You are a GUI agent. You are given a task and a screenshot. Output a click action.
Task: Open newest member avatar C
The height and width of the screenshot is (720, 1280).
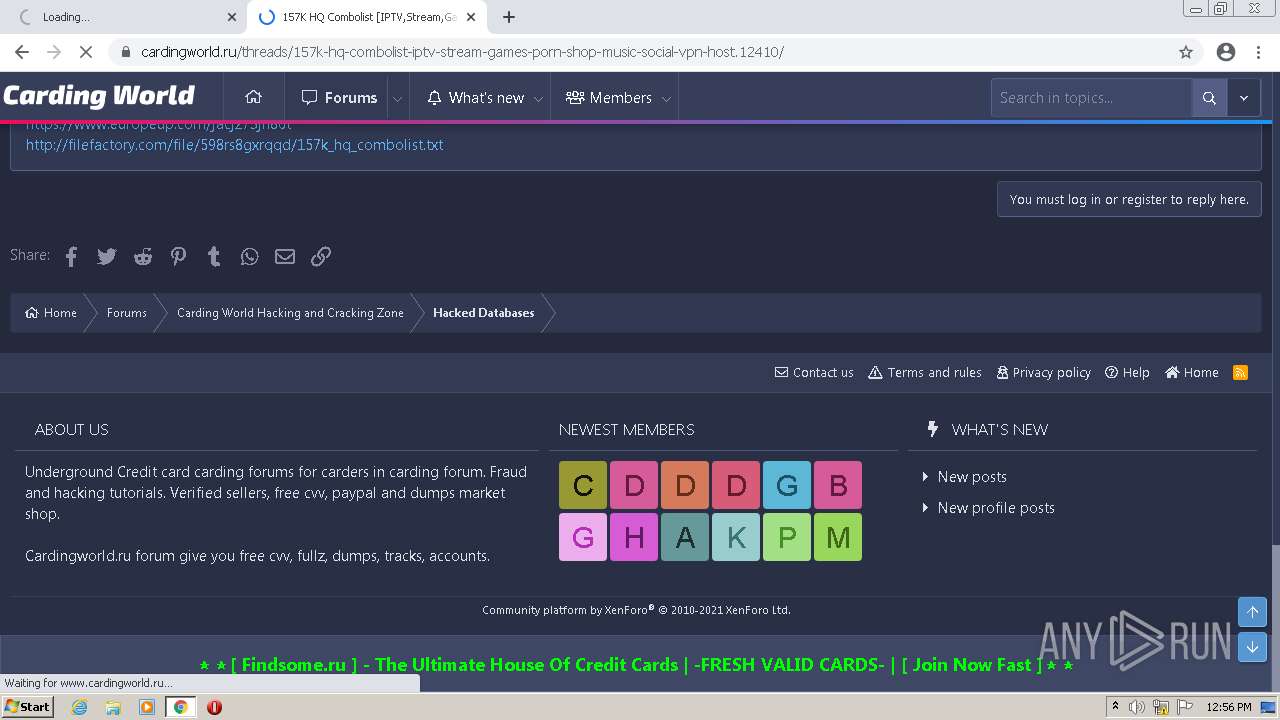coord(583,486)
